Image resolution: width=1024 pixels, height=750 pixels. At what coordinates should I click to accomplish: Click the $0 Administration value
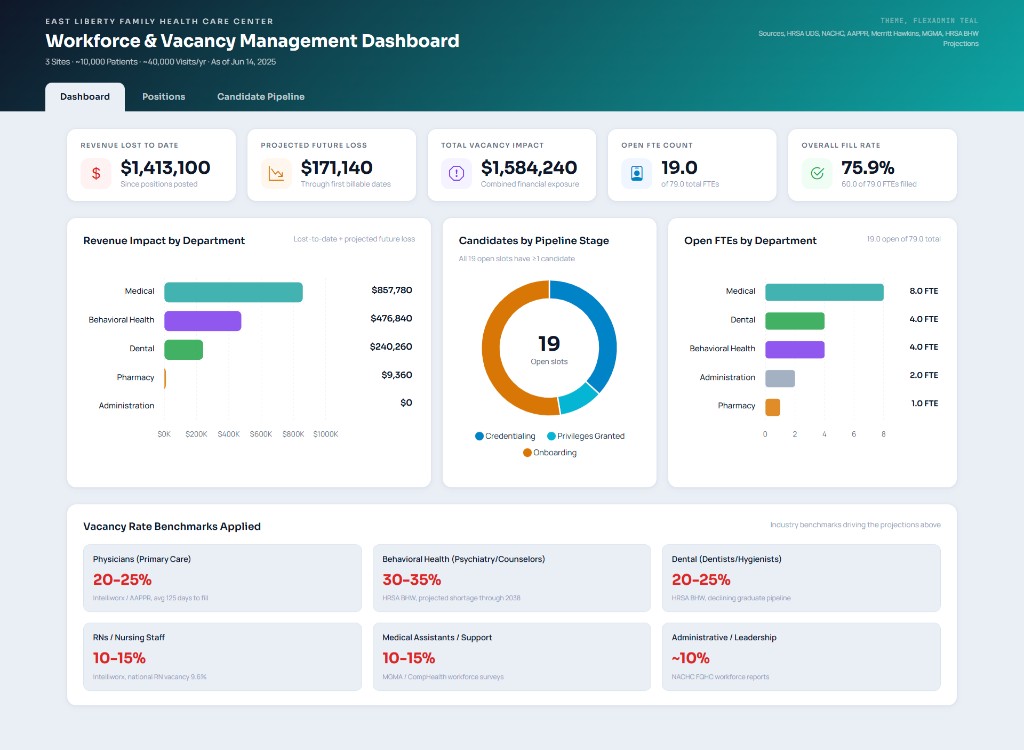point(406,402)
